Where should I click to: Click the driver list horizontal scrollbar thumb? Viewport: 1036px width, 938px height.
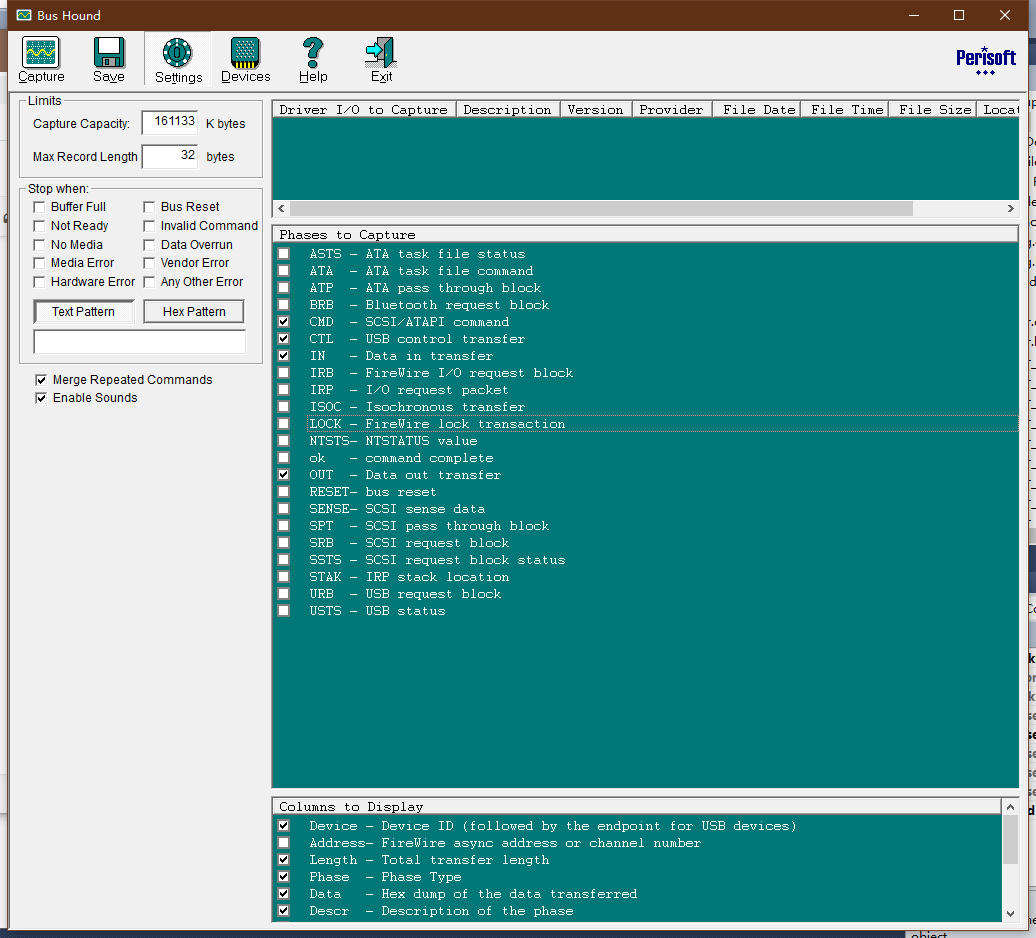tap(601, 208)
